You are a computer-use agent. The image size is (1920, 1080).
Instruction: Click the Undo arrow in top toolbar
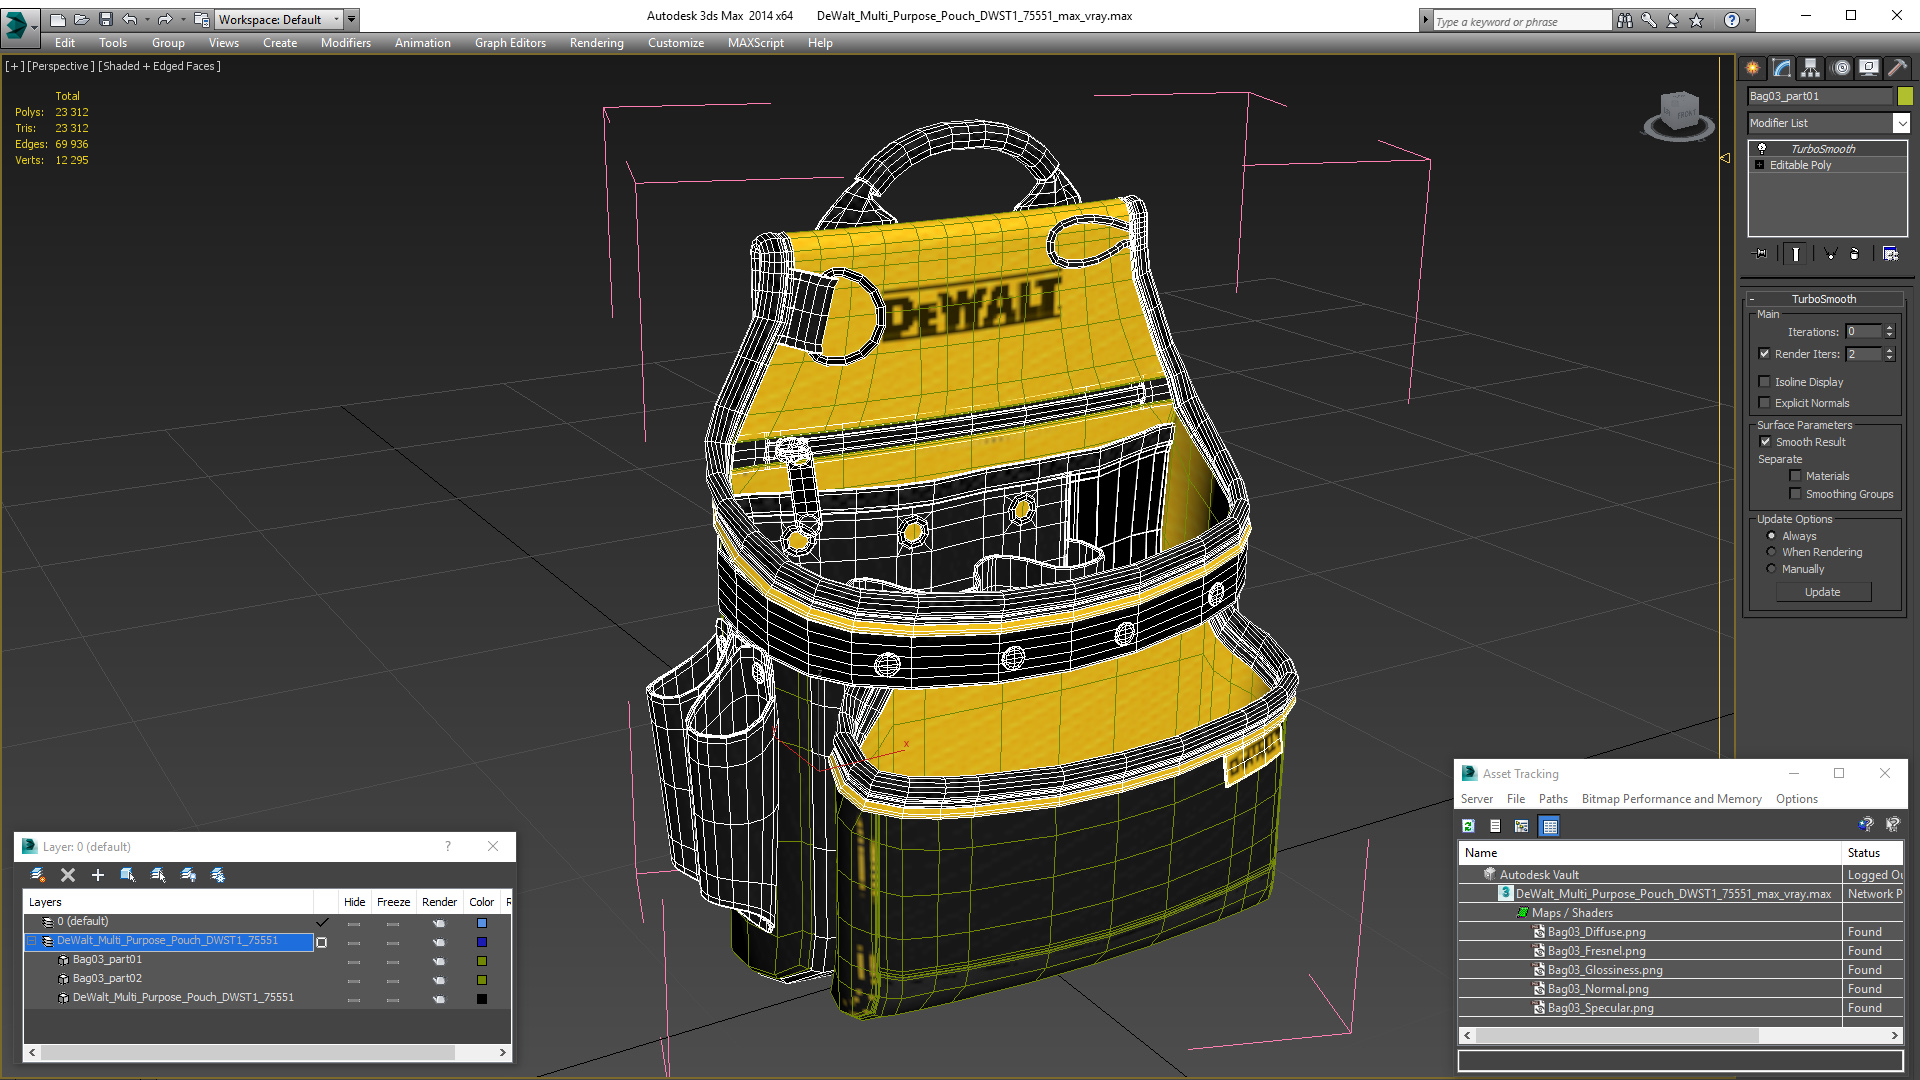(129, 19)
